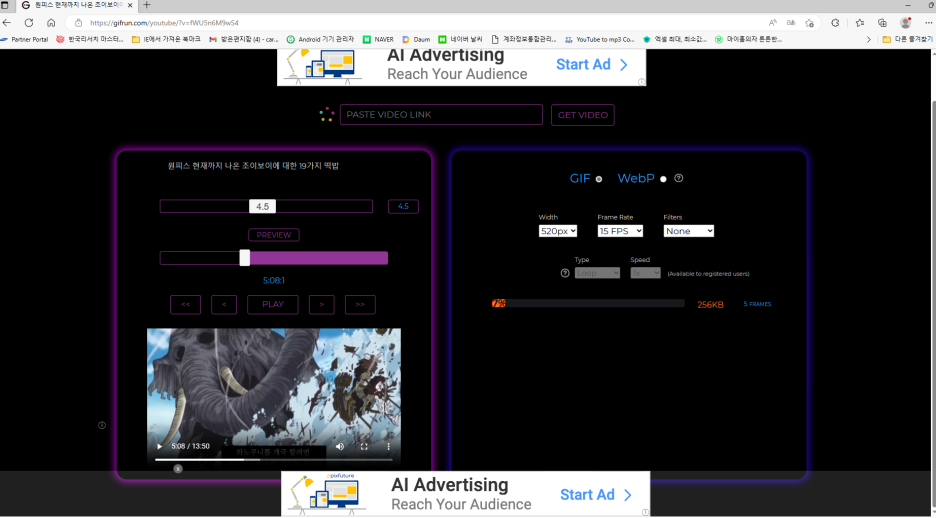Open browser extensions puzzle icon

pos(835,23)
